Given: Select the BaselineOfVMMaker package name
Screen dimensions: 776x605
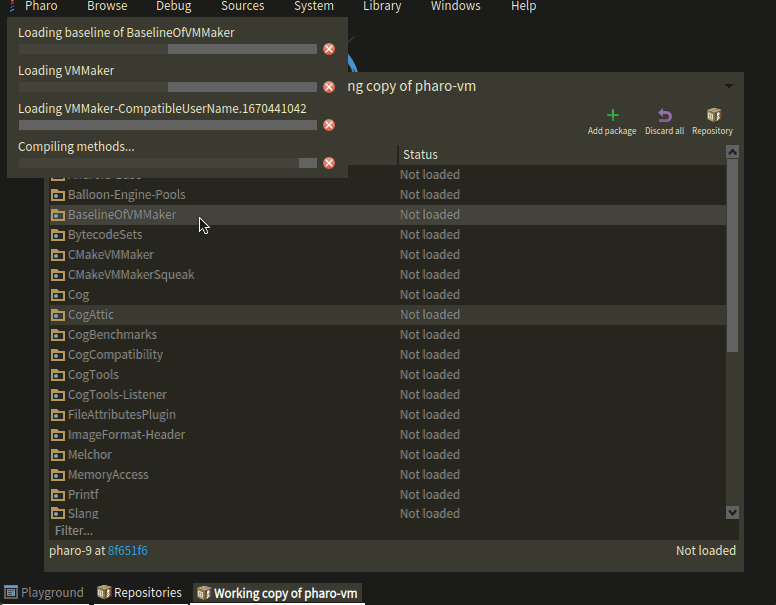Looking at the screenshot, I should coord(122,215).
